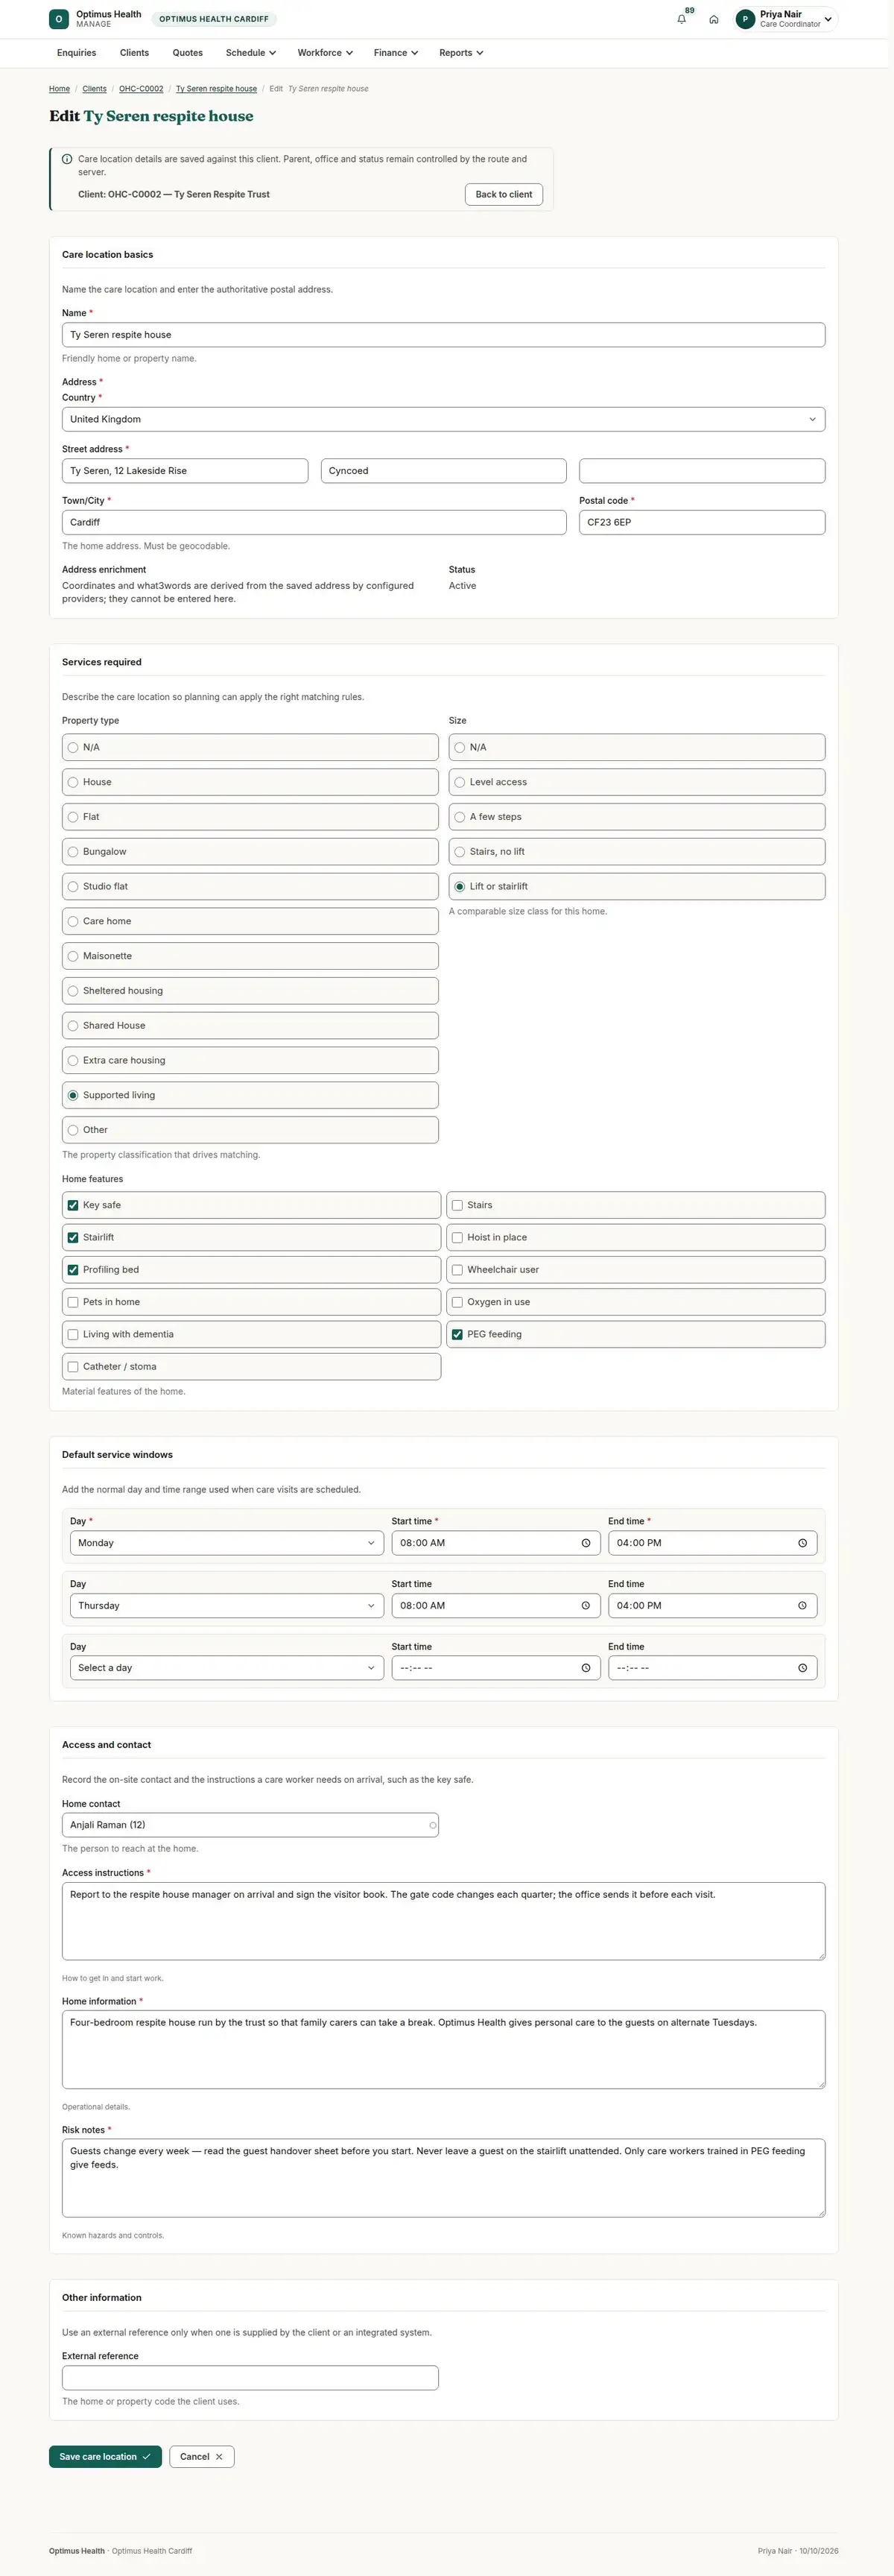Image resolution: width=894 pixels, height=2576 pixels.
Task: Choose Care home property type
Action: click(x=250, y=921)
